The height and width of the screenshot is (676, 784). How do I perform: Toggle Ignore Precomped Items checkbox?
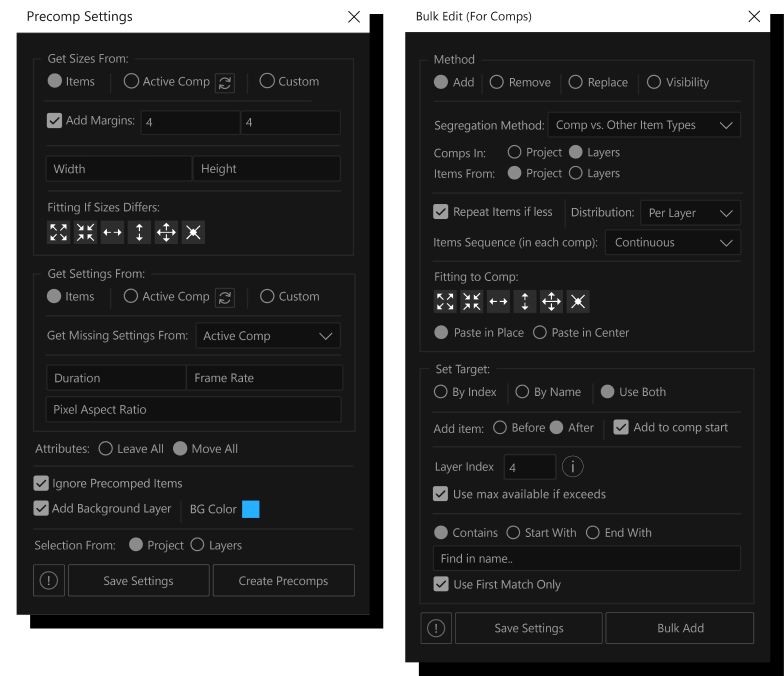pos(41,483)
